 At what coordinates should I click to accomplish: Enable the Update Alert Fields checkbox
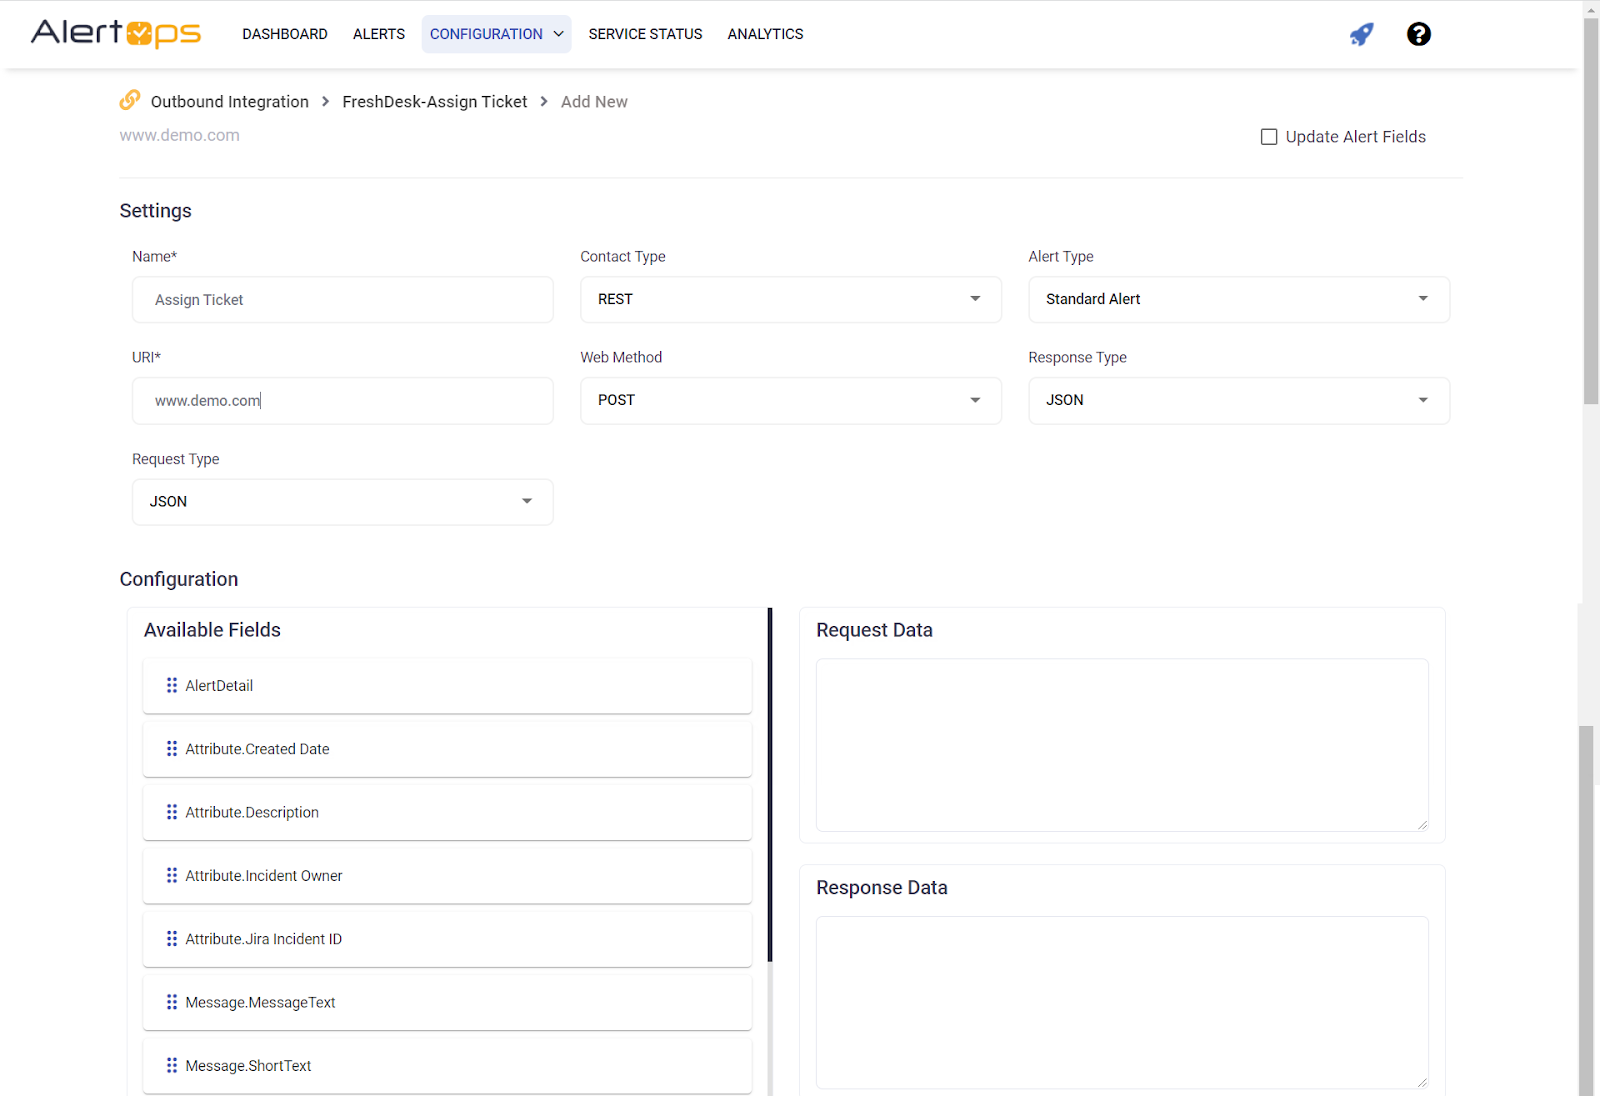tap(1269, 137)
